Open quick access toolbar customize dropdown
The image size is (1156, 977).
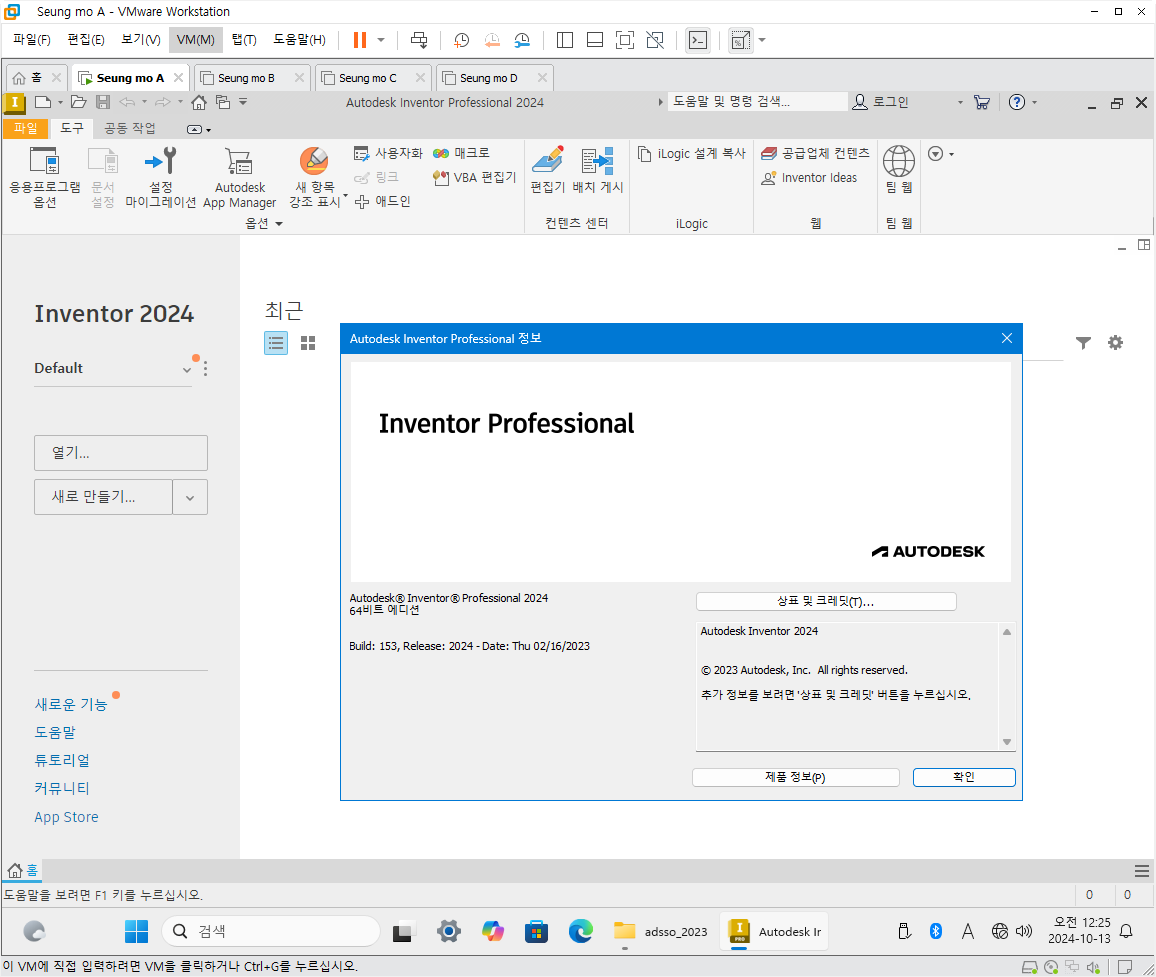[243, 102]
